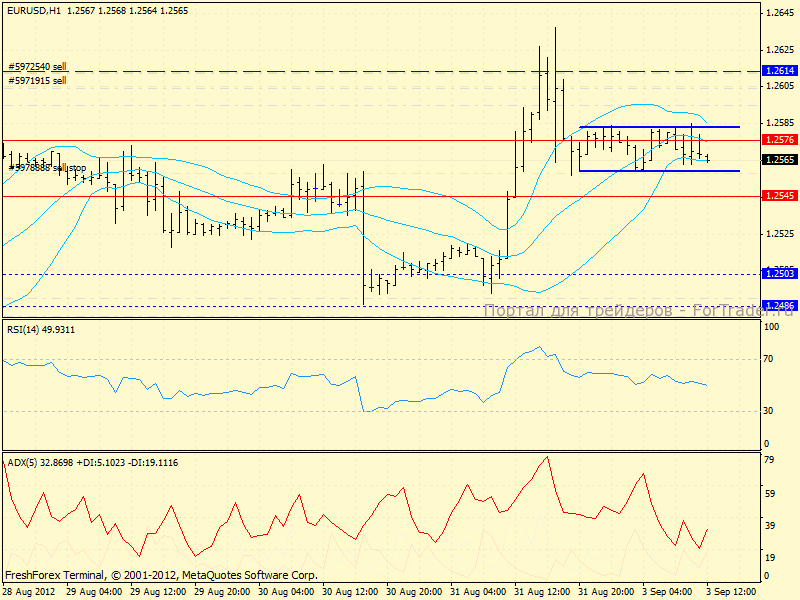Screen dimensions: 800x600
Task: Click the #5978888 sell stop order label
Action: click(x=46, y=167)
